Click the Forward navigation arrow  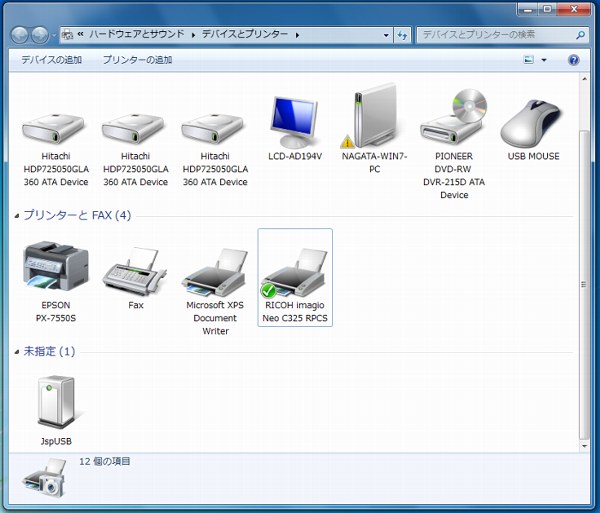tap(40, 35)
